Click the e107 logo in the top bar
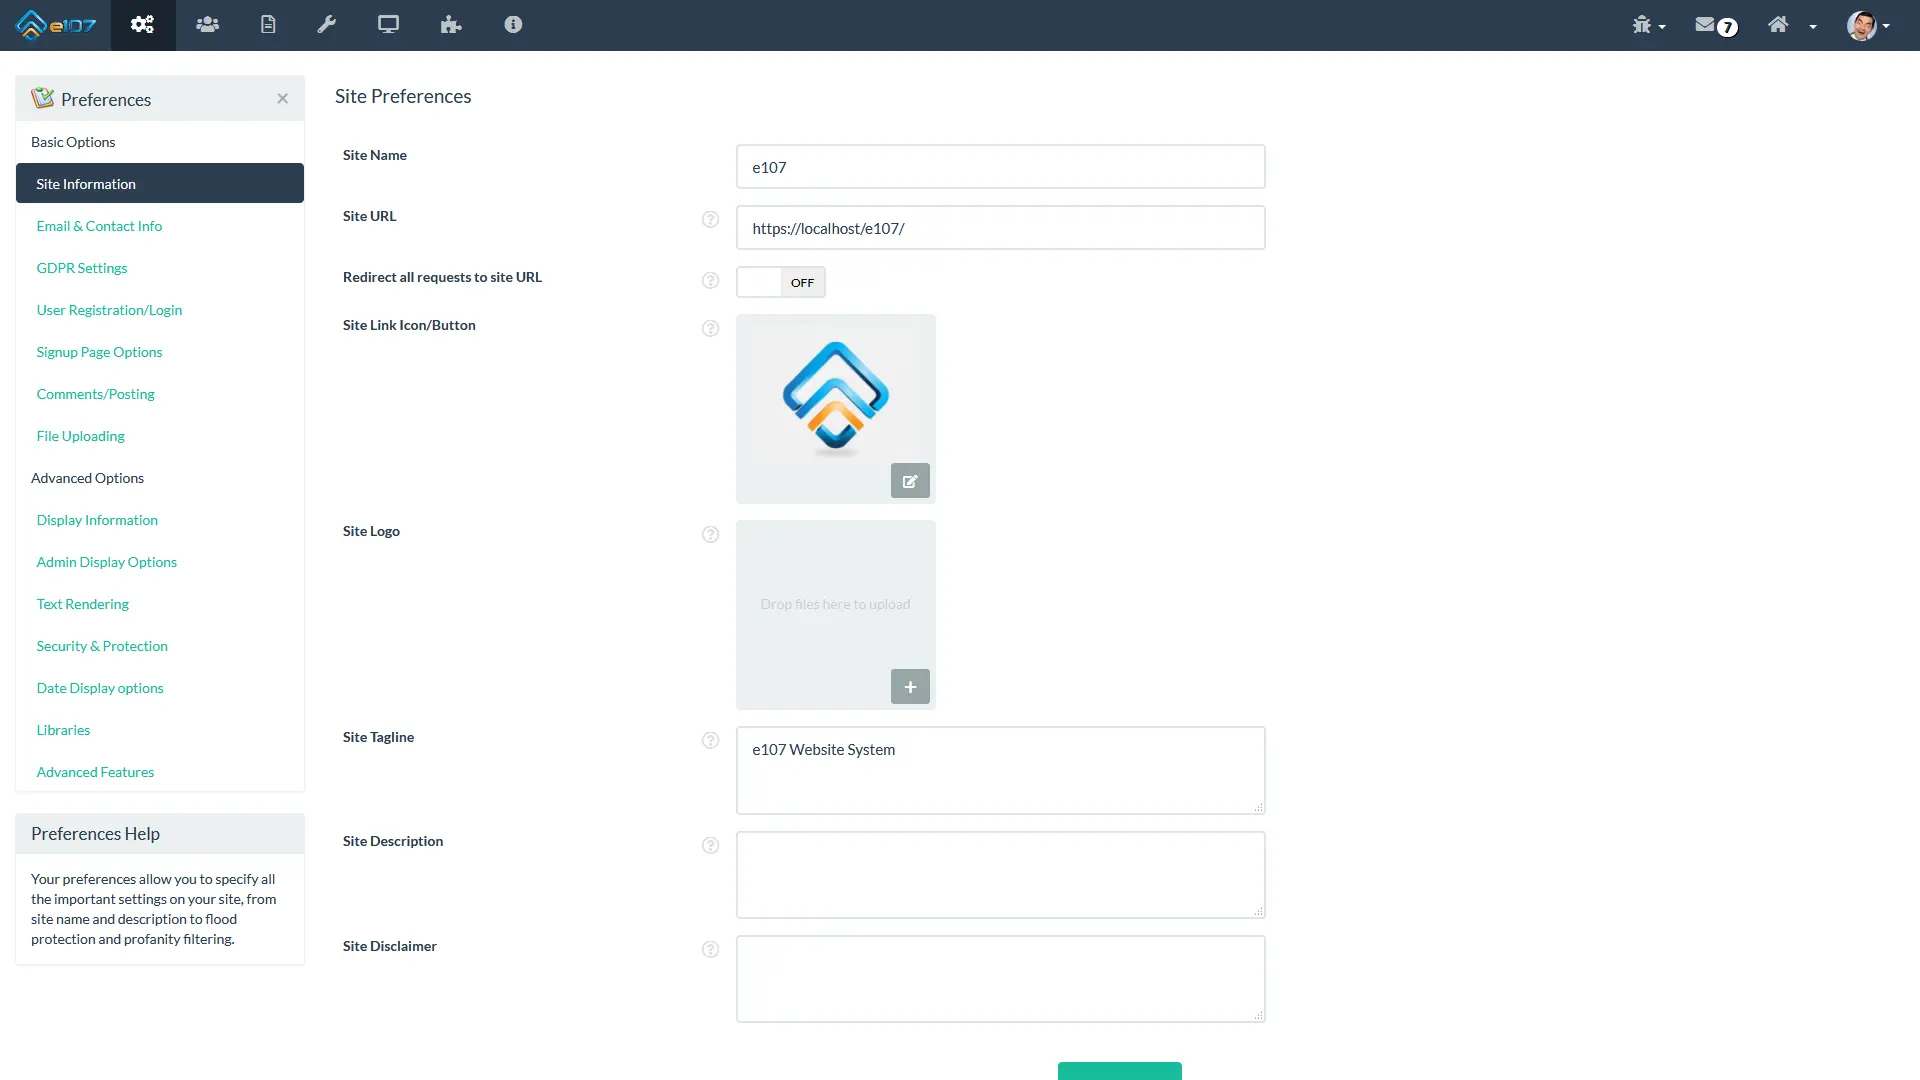 (x=56, y=24)
